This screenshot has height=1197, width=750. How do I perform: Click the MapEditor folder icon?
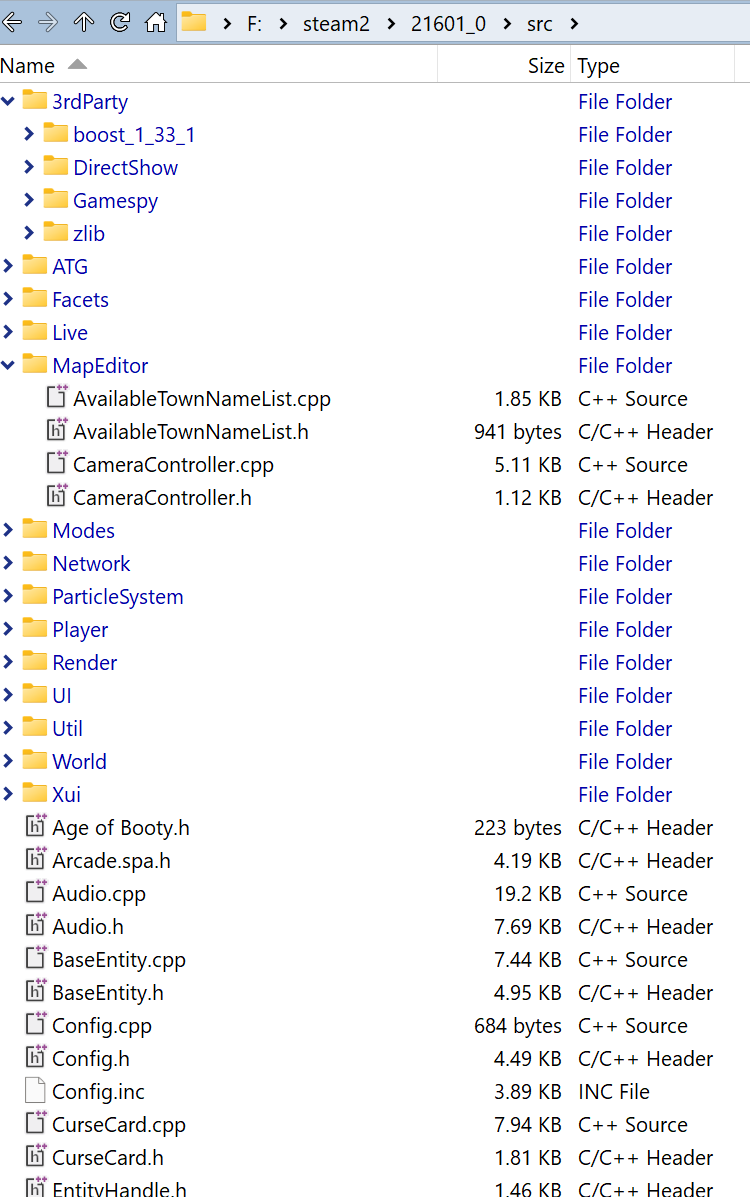point(34,364)
